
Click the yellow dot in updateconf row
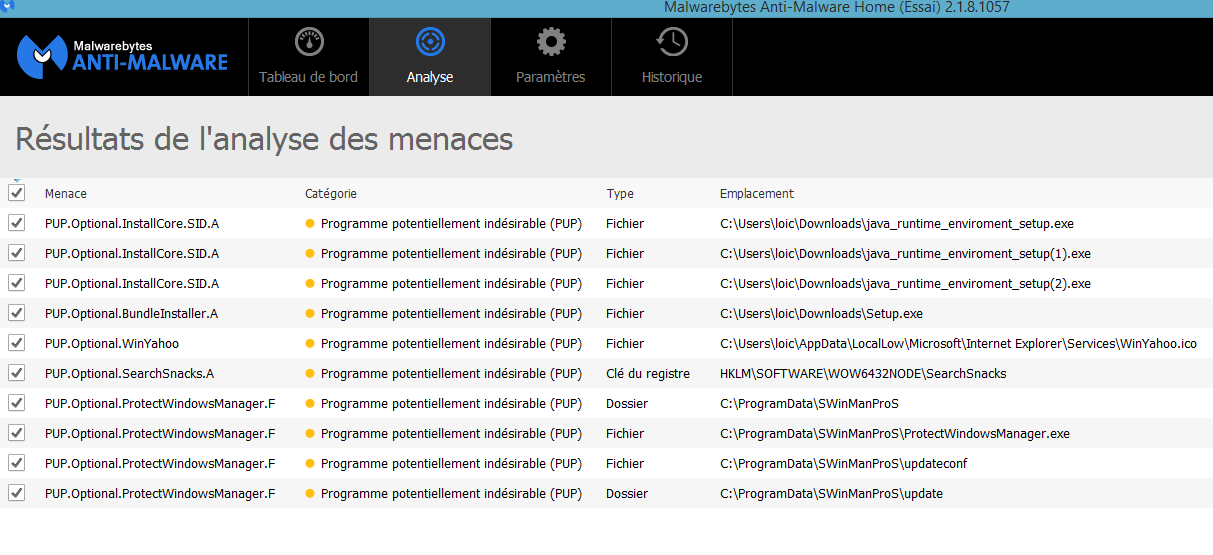pos(310,464)
